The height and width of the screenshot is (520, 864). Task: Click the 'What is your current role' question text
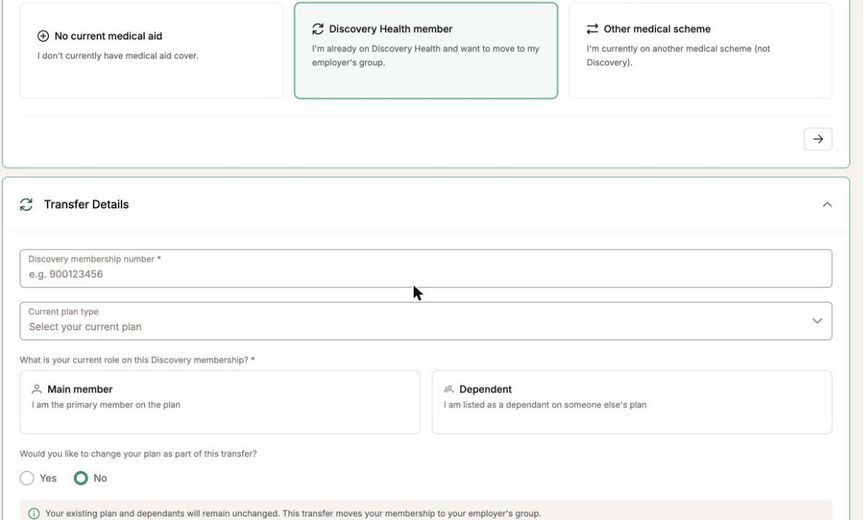coord(137,360)
